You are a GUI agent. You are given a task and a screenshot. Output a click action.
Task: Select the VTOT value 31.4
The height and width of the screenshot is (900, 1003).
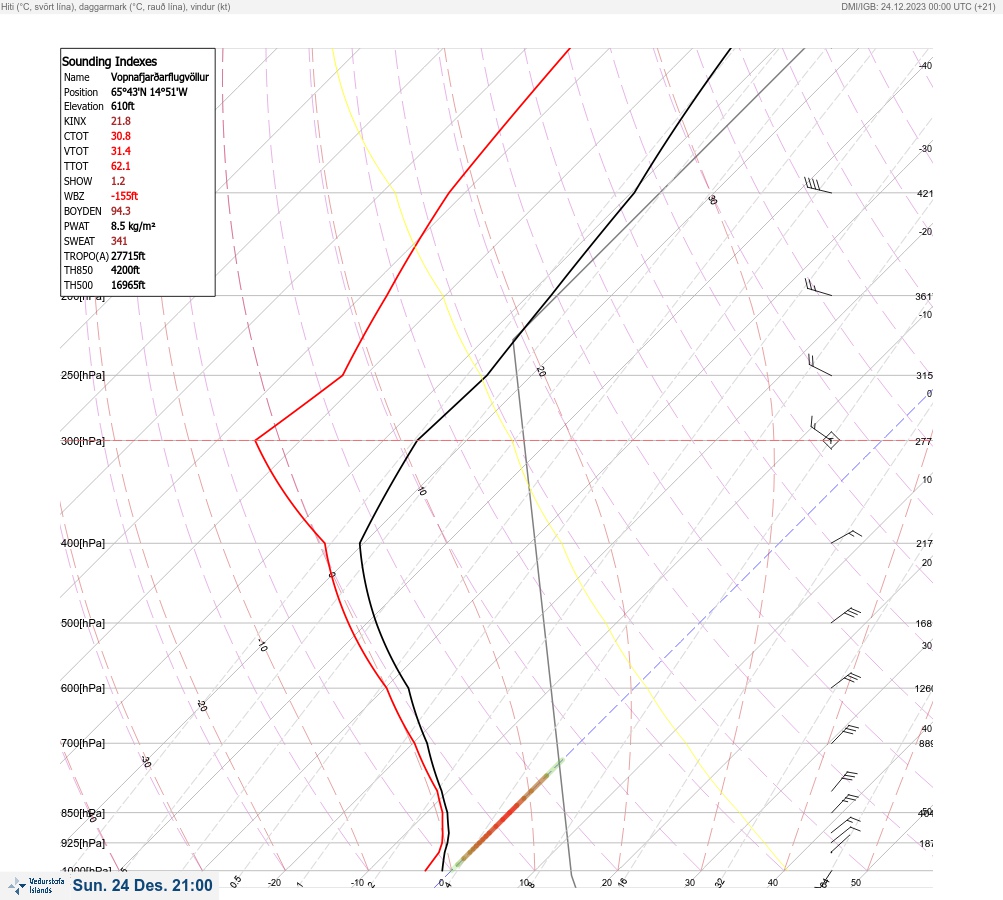click(x=121, y=151)
